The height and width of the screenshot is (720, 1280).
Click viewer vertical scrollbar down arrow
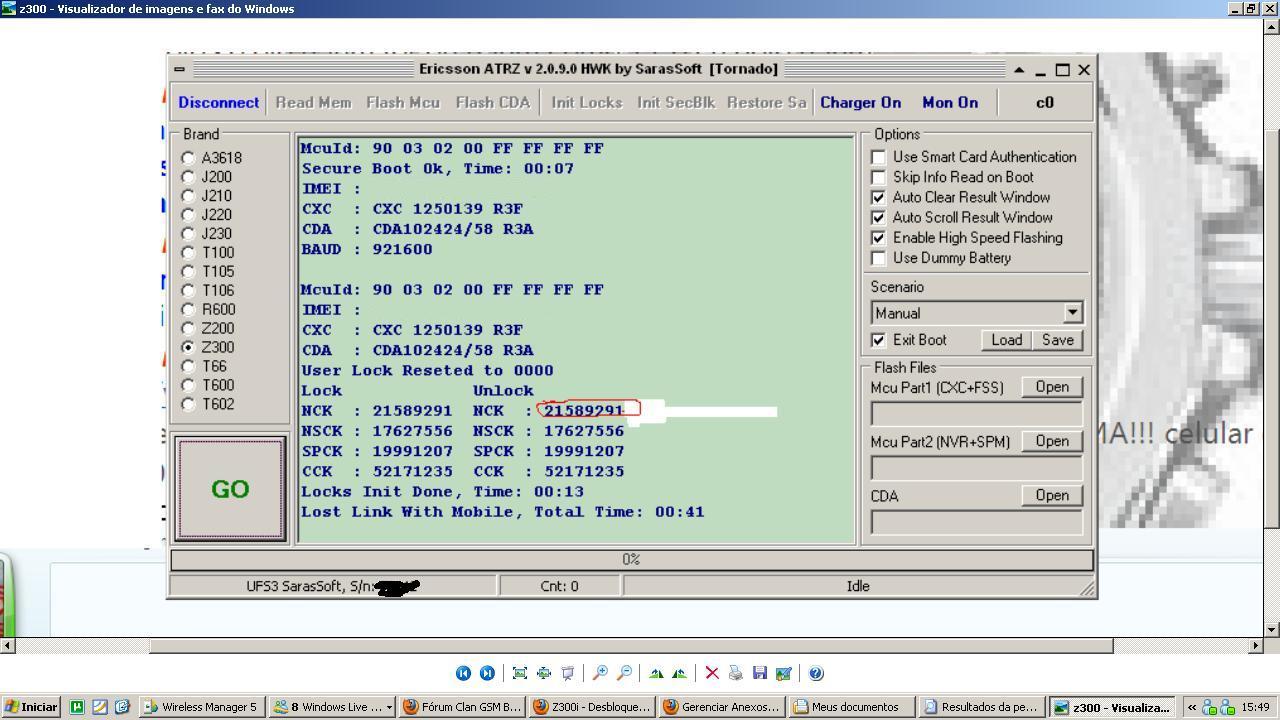pos(1272,630)
